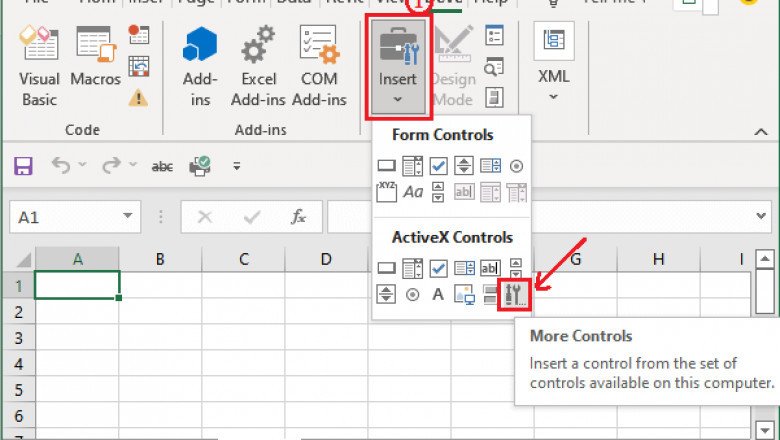Insert a Form Controls Option Button
The height and width of the screenshot is (440, 780).
point(516,166)
